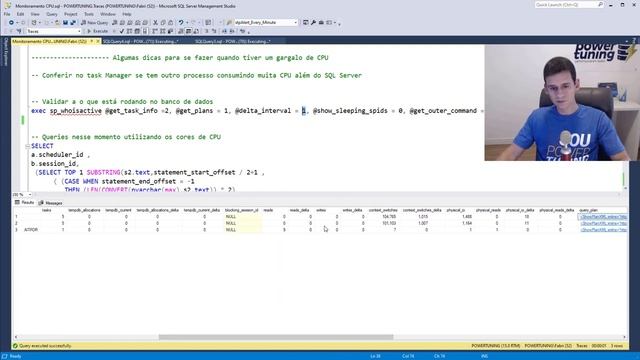The image size is (640, 360).
Task: Open the Undo history dropdown arrow
Action: (187, 22)
